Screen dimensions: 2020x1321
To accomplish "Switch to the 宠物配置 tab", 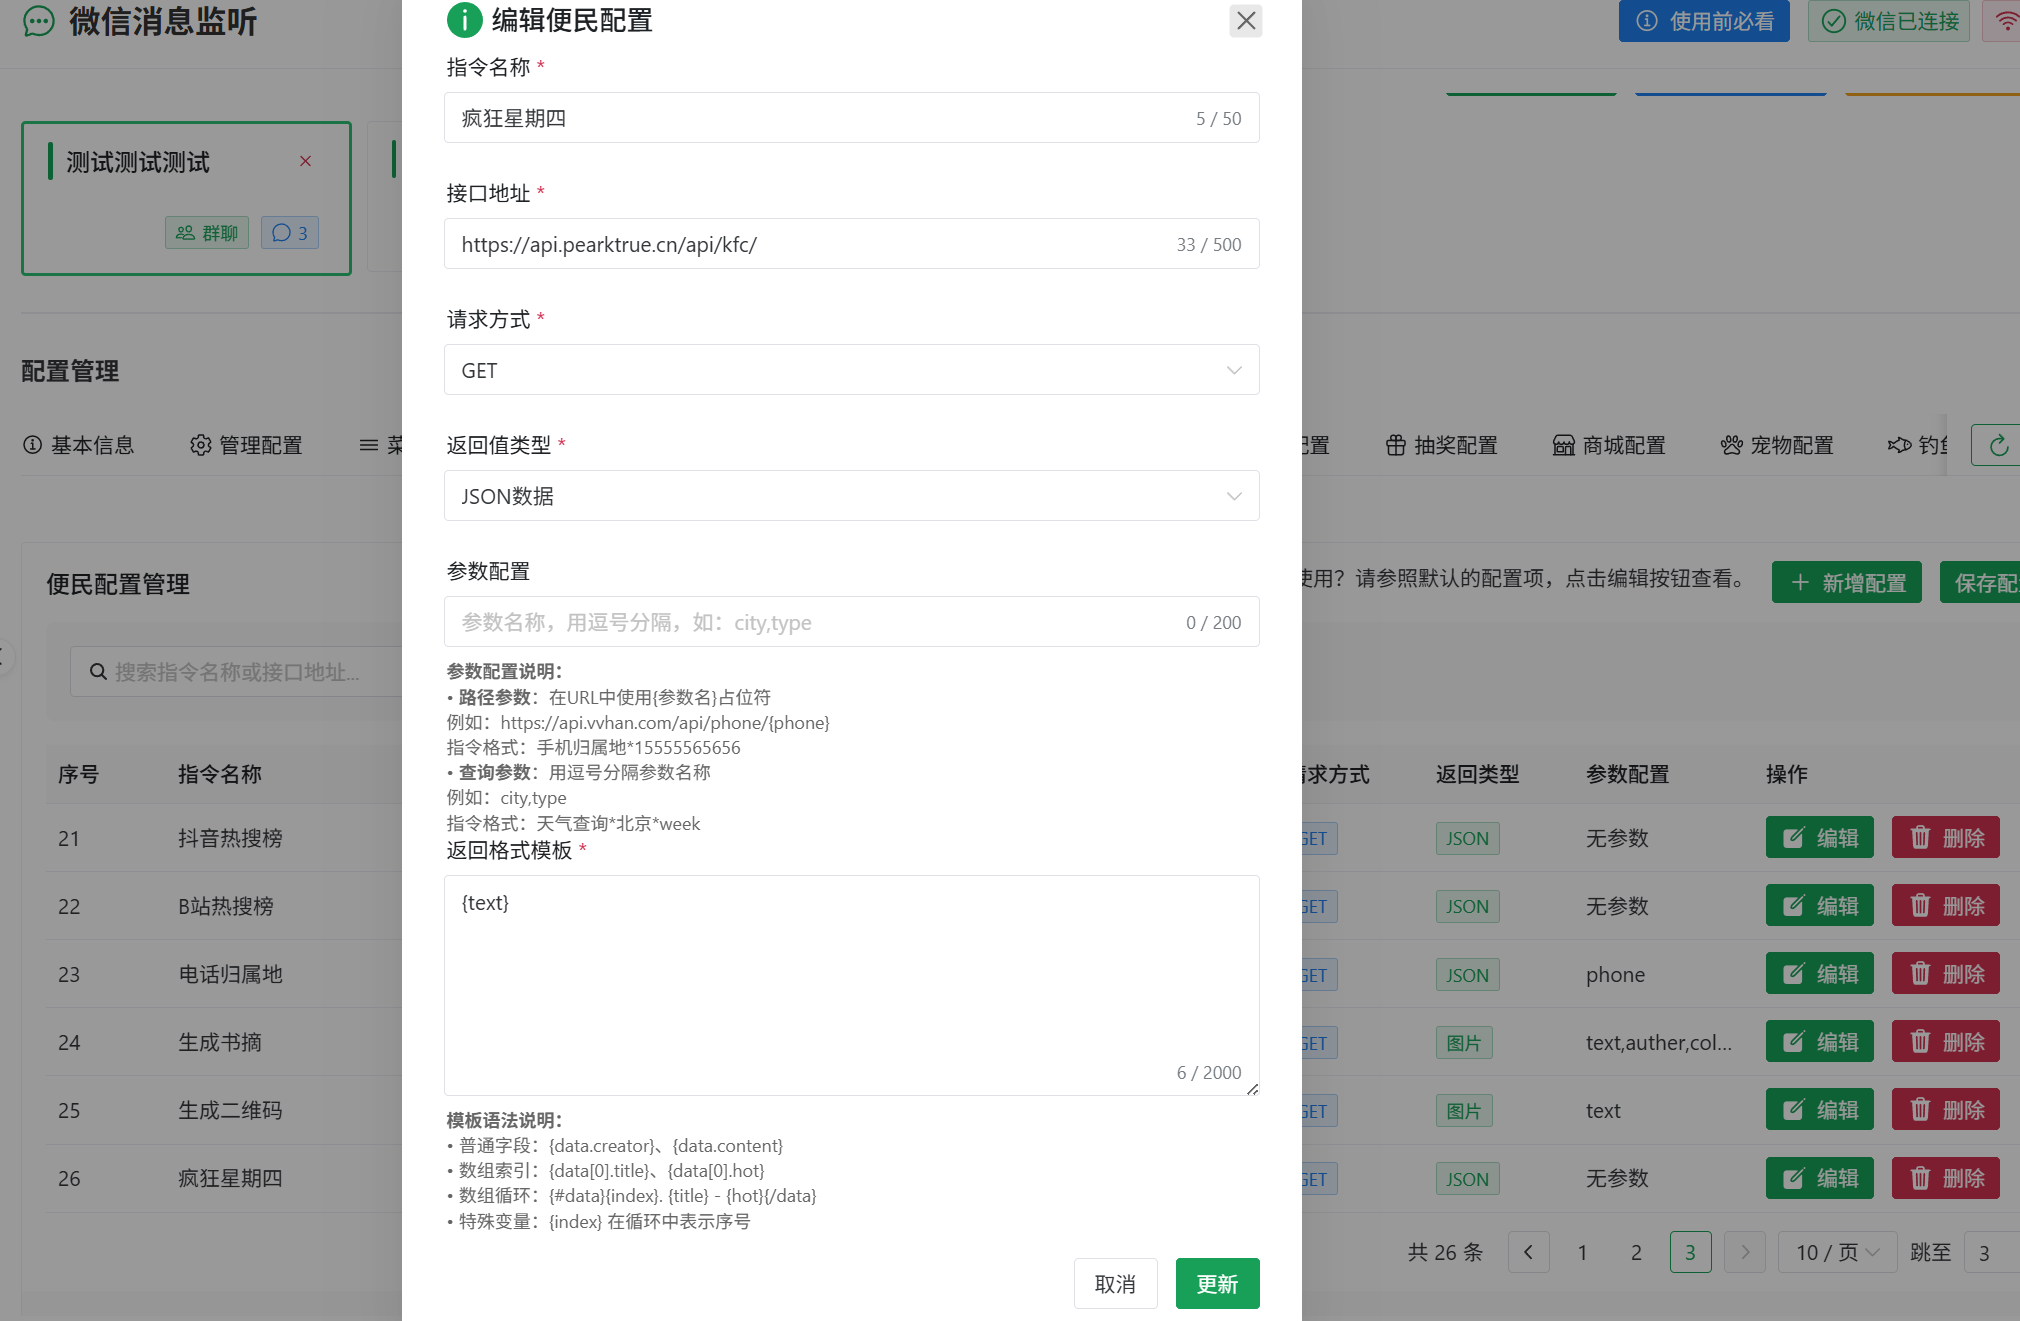I will point(1777,445).
